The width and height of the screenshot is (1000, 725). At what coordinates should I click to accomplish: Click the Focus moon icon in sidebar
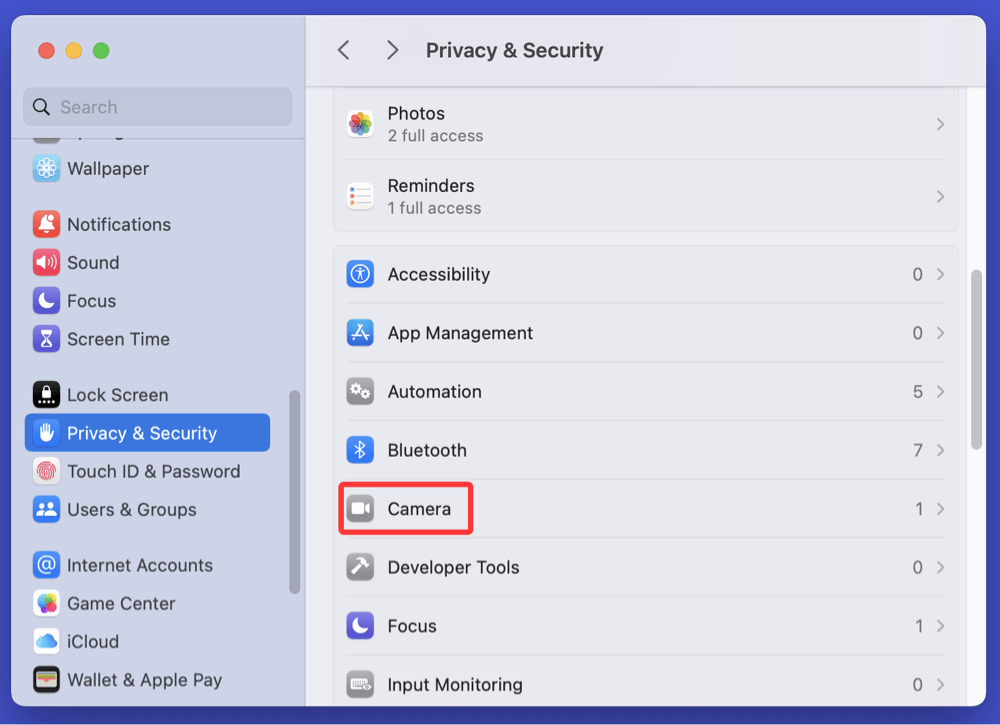46,301
